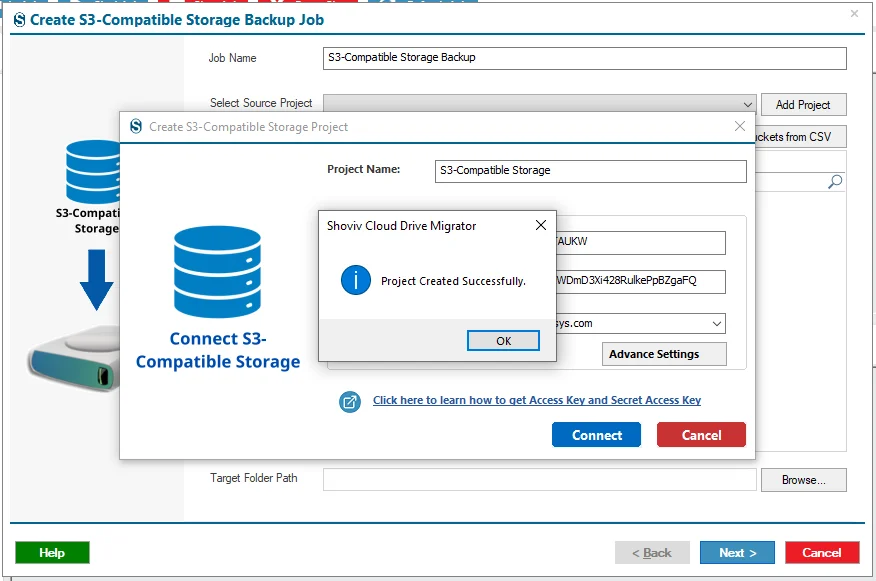Click the external link icon beside the help link
Screen dimensions: 876x581
(350, 402)
